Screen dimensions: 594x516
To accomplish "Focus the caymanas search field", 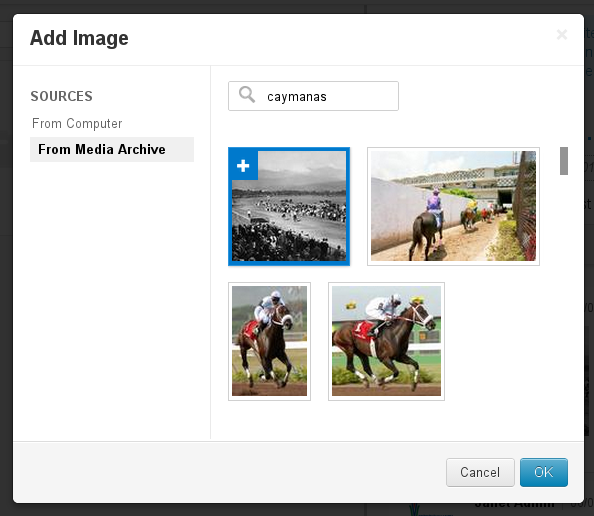I will click(313, 96).
